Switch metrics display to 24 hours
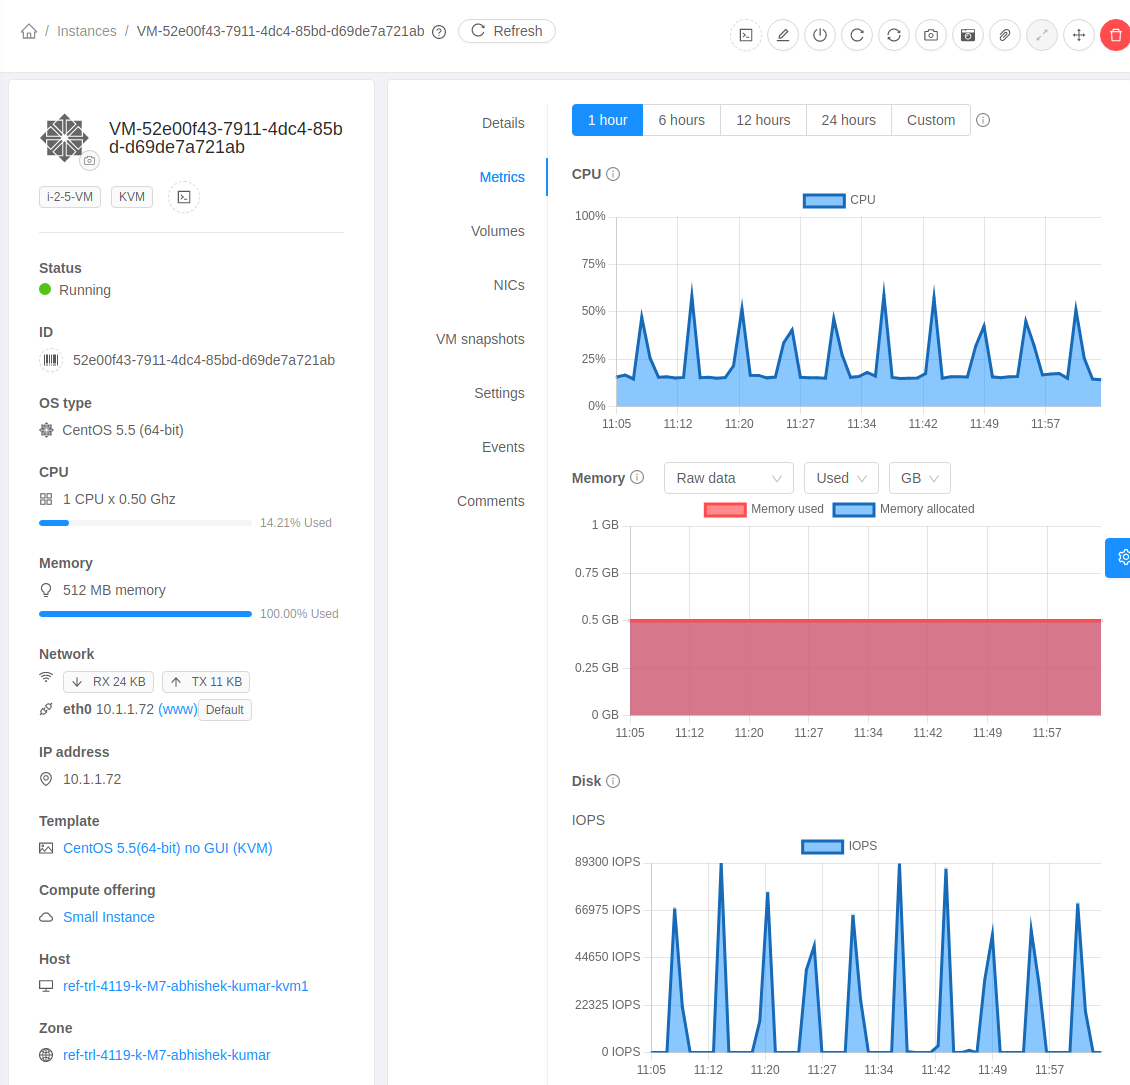Viewport: 1130px width, 1085px height. click(x=848, y=120)
